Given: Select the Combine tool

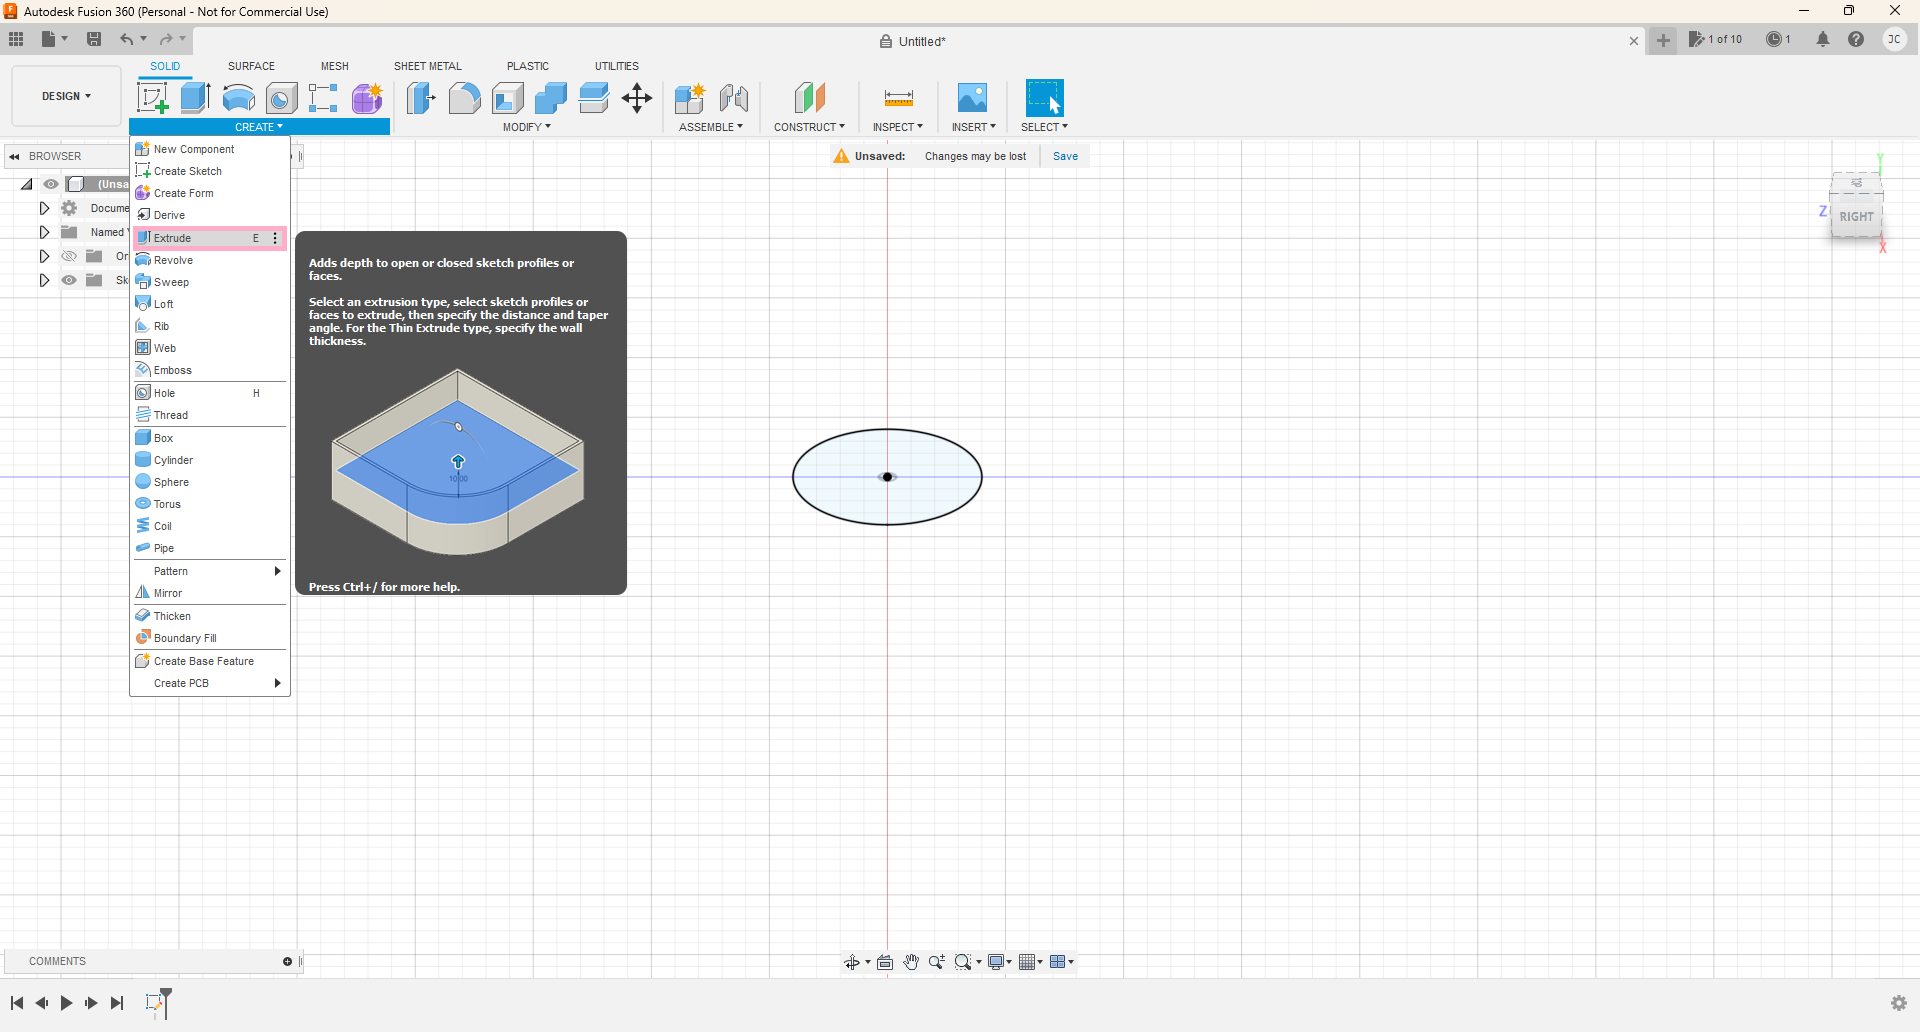Looking at the screenshot, I should pos(551,98).
